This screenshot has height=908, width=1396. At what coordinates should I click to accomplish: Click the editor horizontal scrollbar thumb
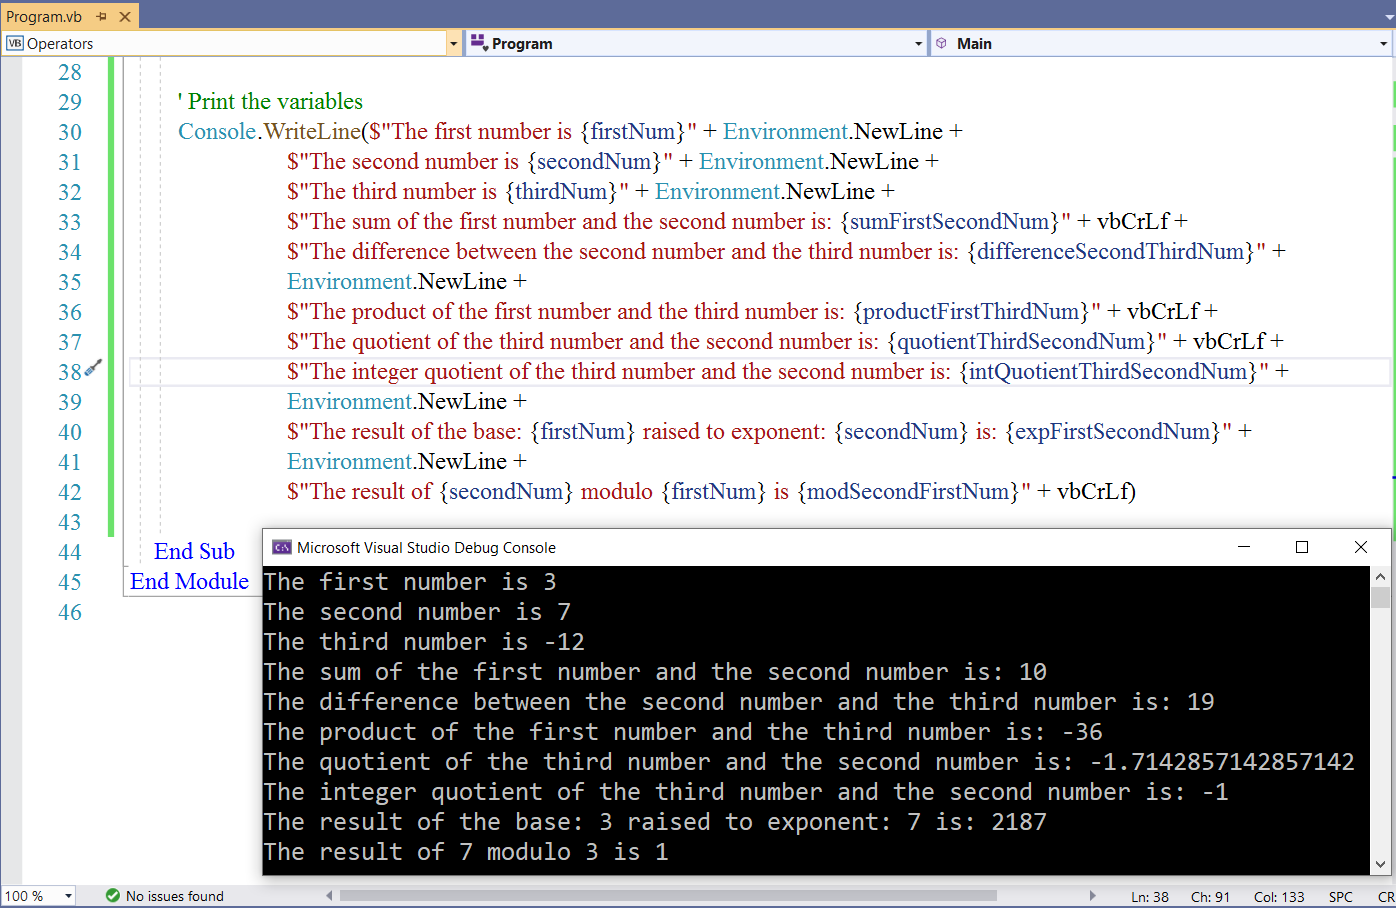coord(668,896)
